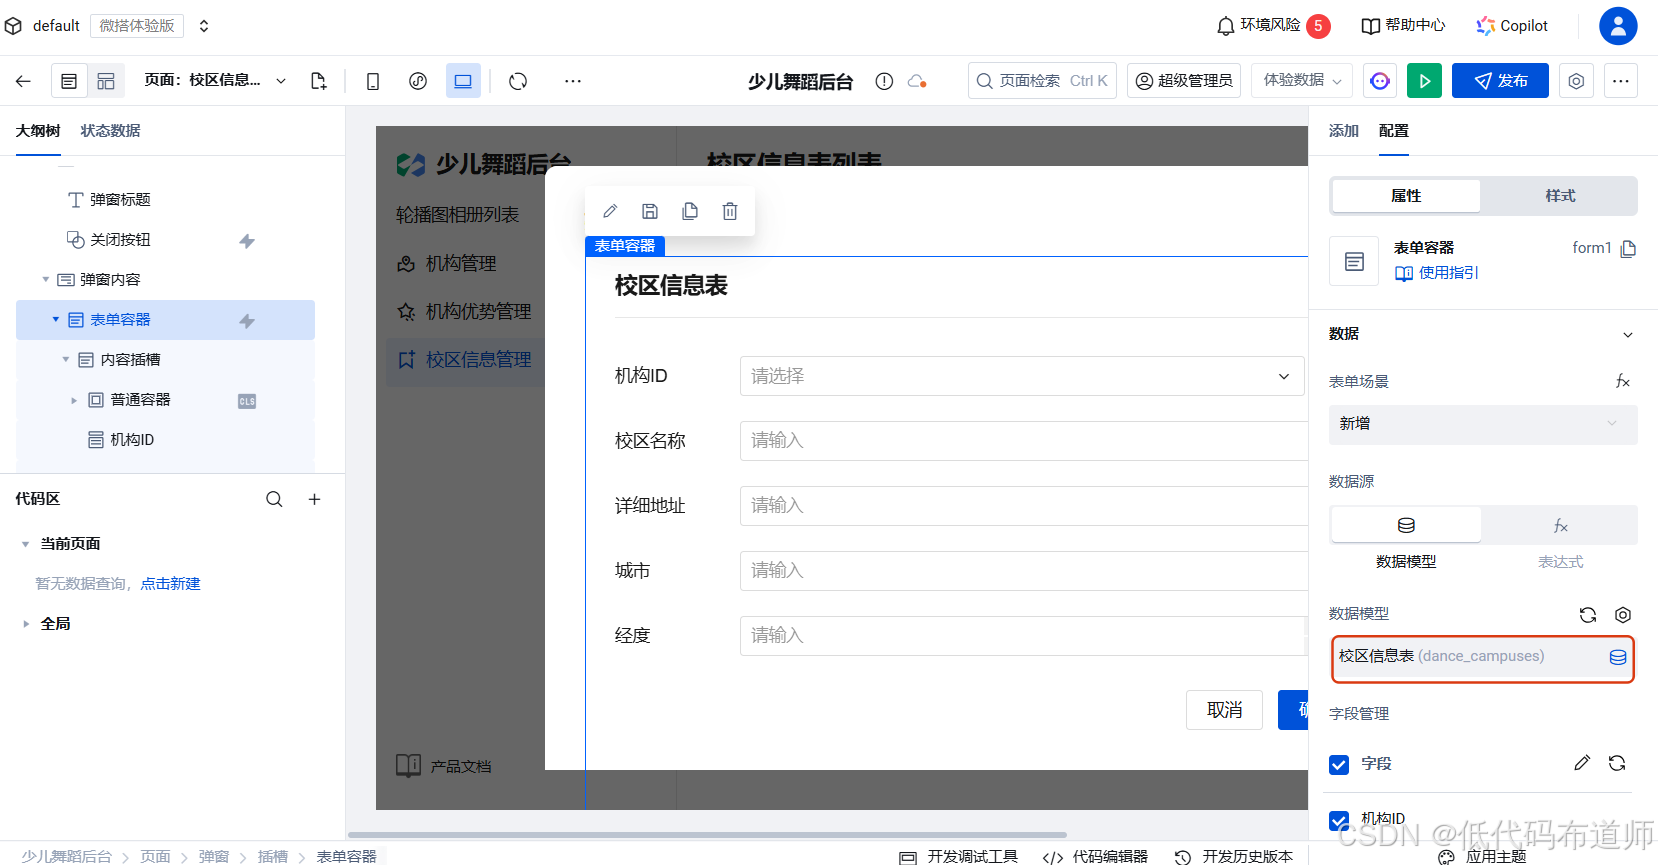Select 表达式 data source option
Screen dimensions: 1658x865
point(1560,525)
